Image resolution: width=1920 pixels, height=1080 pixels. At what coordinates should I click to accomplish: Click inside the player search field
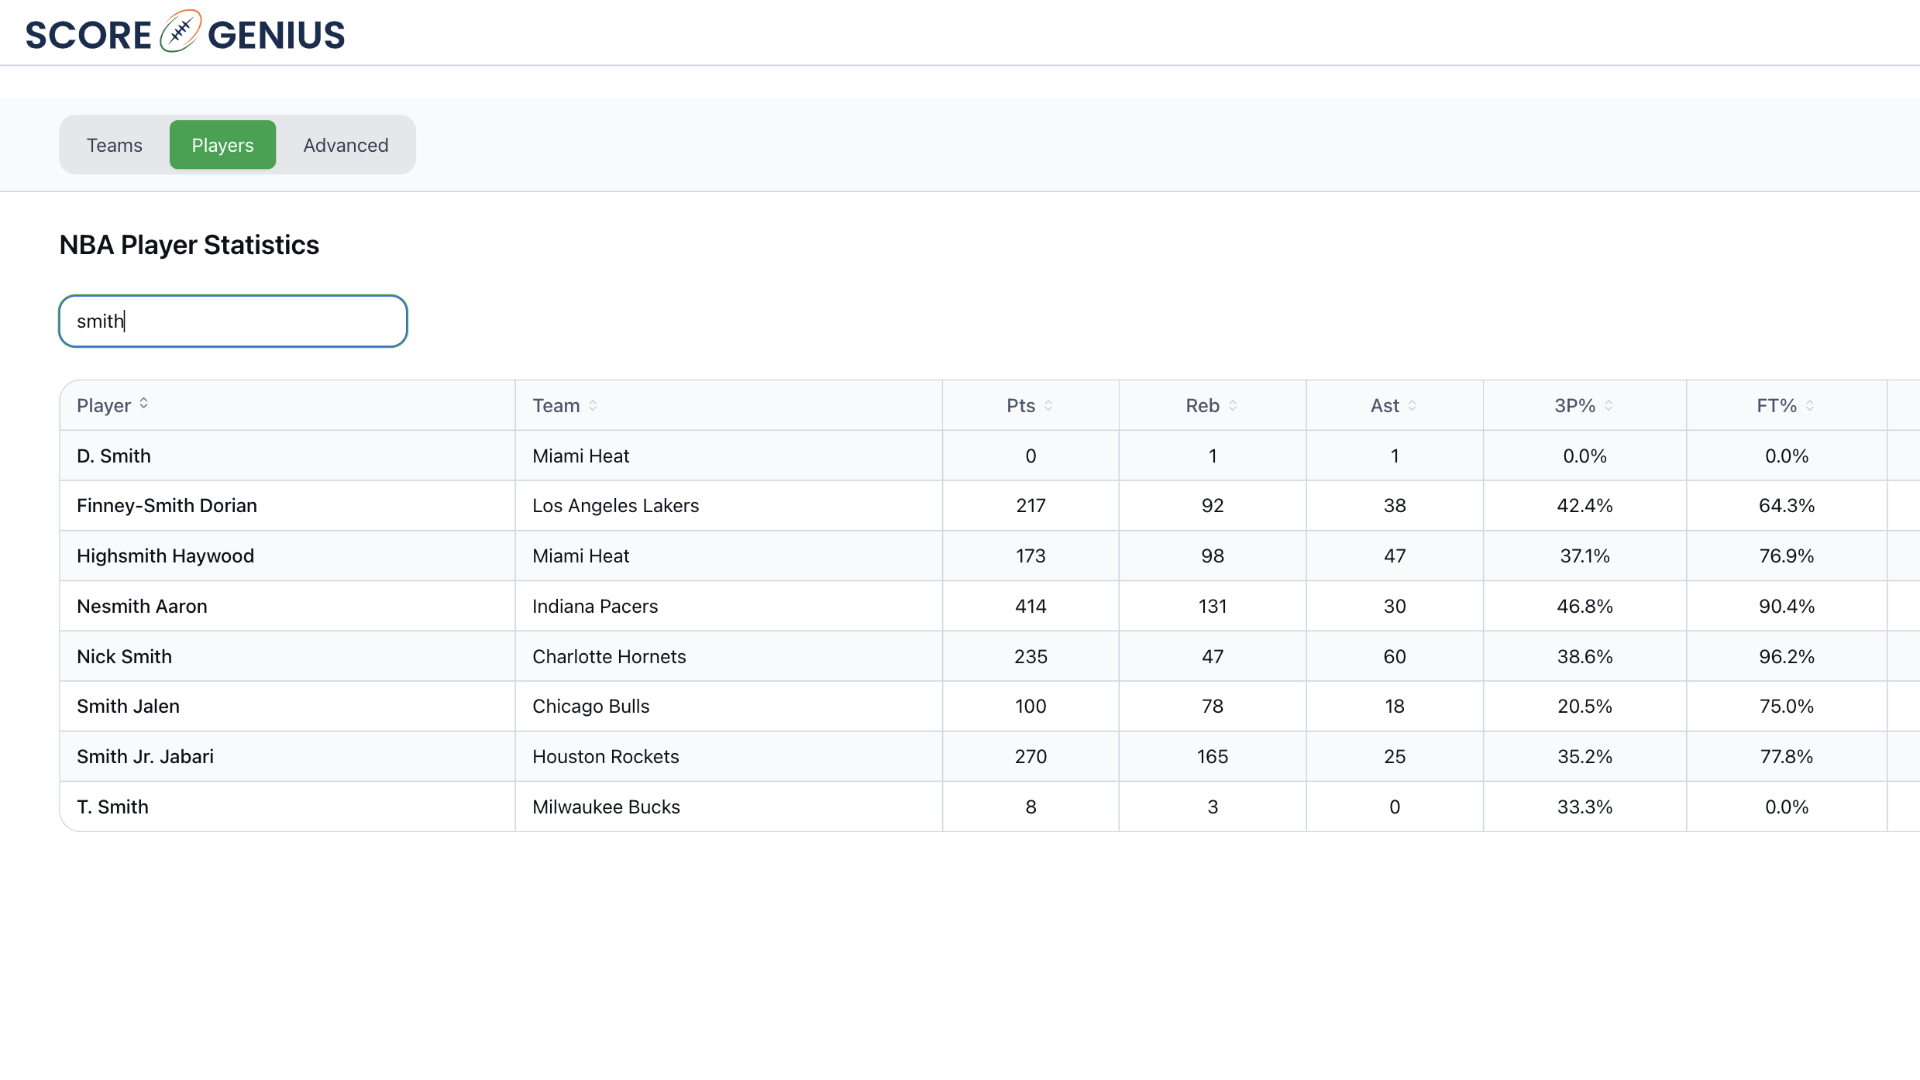click(232, 321)
